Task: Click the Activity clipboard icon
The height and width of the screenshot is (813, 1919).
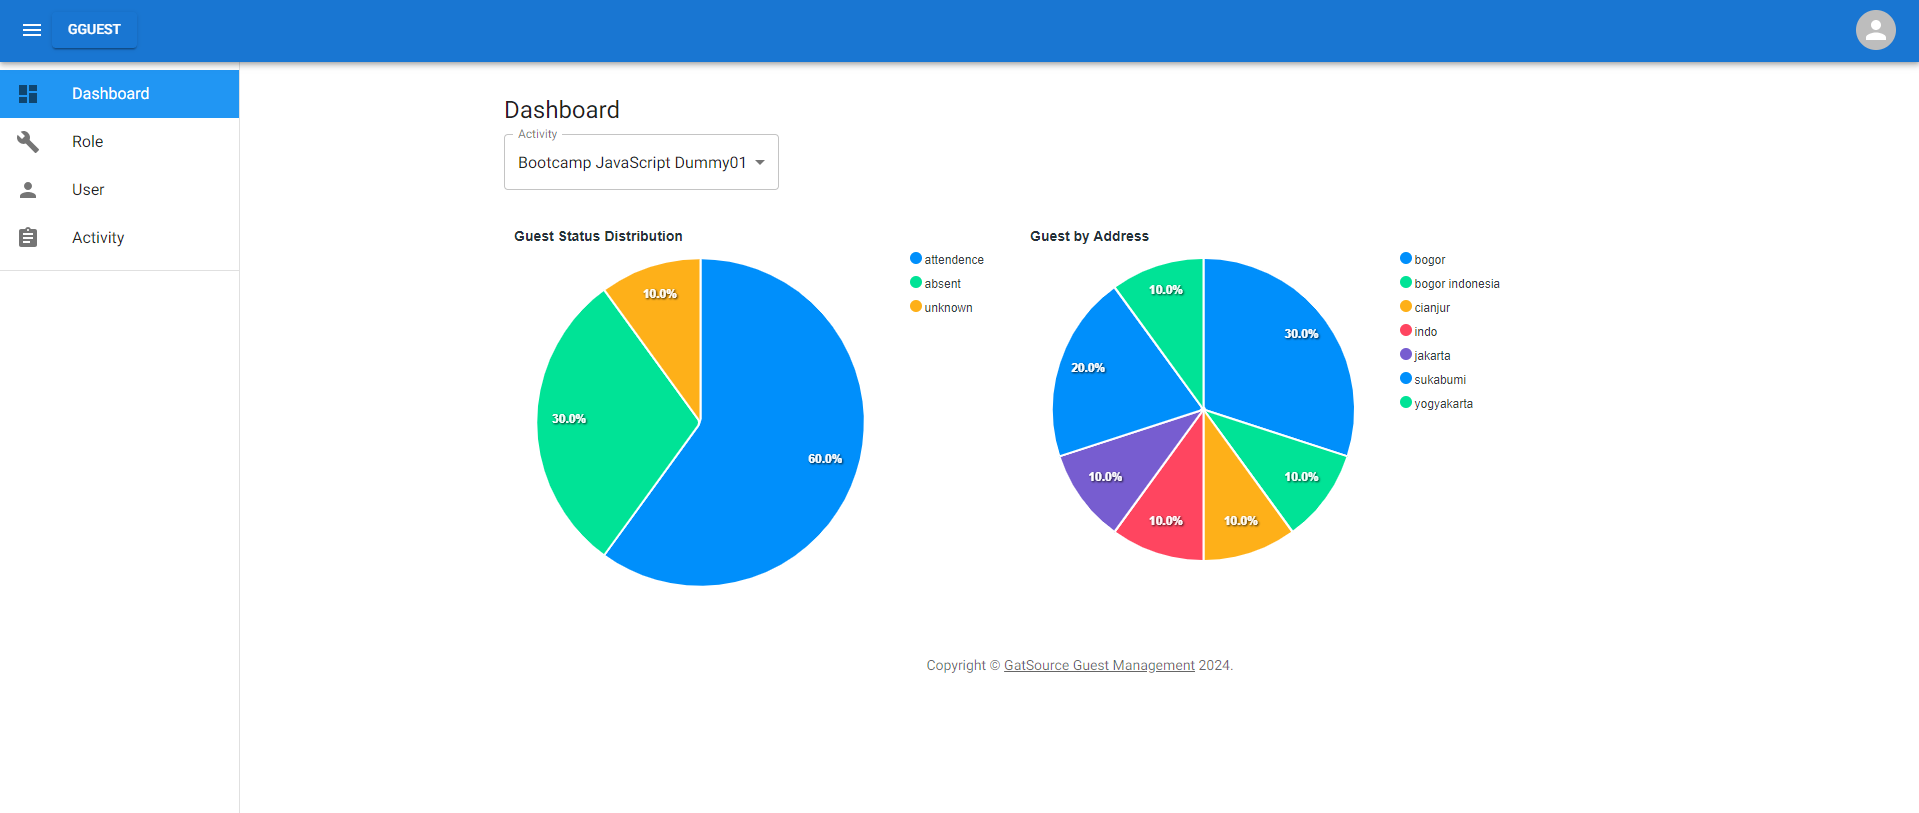Action: point(28,238)
